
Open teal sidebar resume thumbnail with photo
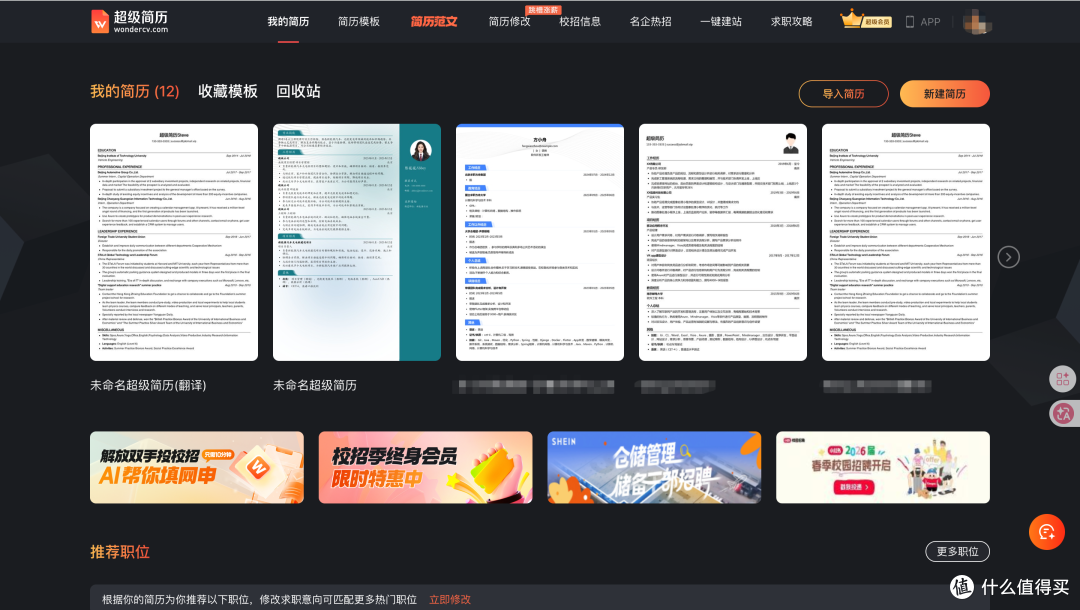(357, 242)
